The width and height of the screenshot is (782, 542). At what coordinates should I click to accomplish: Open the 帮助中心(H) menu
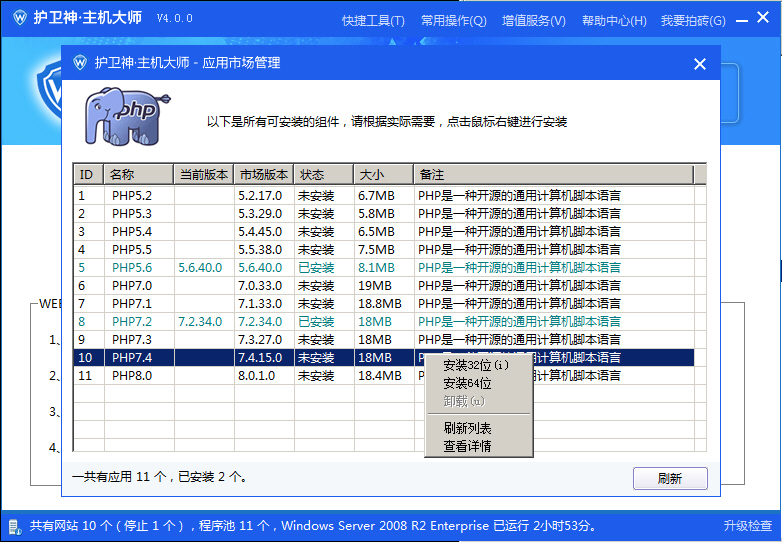click(614, 21)
